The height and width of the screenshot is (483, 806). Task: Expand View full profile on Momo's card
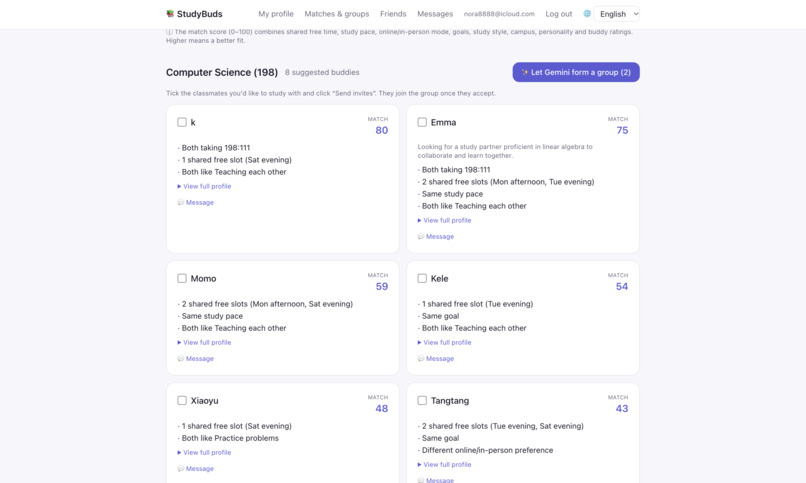click(x=204, y=342)
